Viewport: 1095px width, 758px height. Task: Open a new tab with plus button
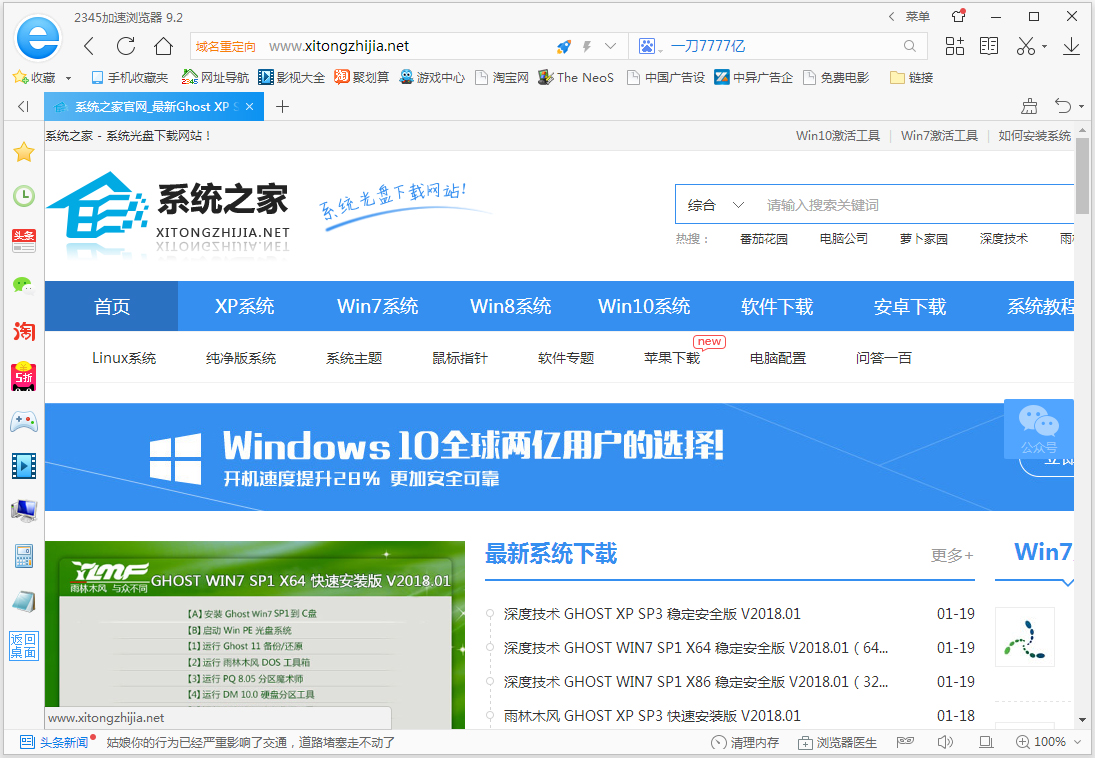[x=282, y=106]
